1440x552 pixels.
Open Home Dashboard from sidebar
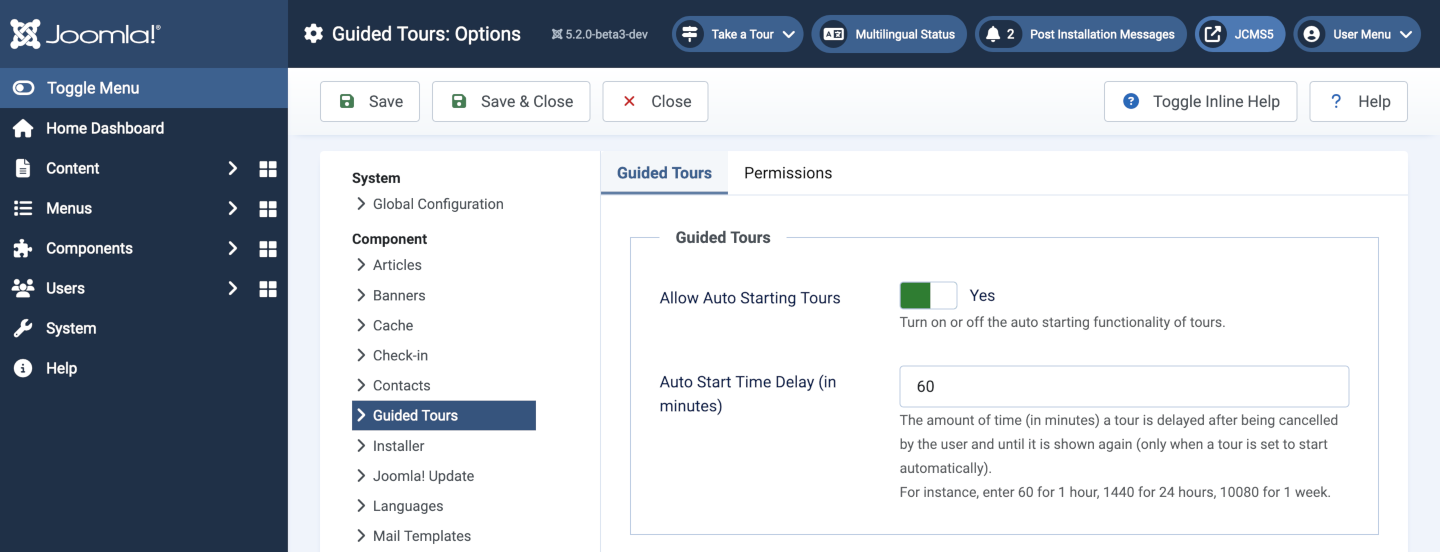click(x=105, y=128)
